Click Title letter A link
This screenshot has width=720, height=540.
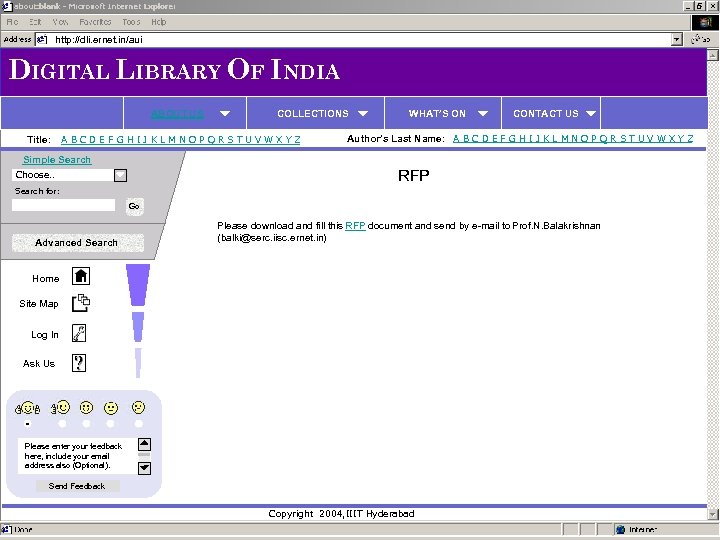(64, 140)
